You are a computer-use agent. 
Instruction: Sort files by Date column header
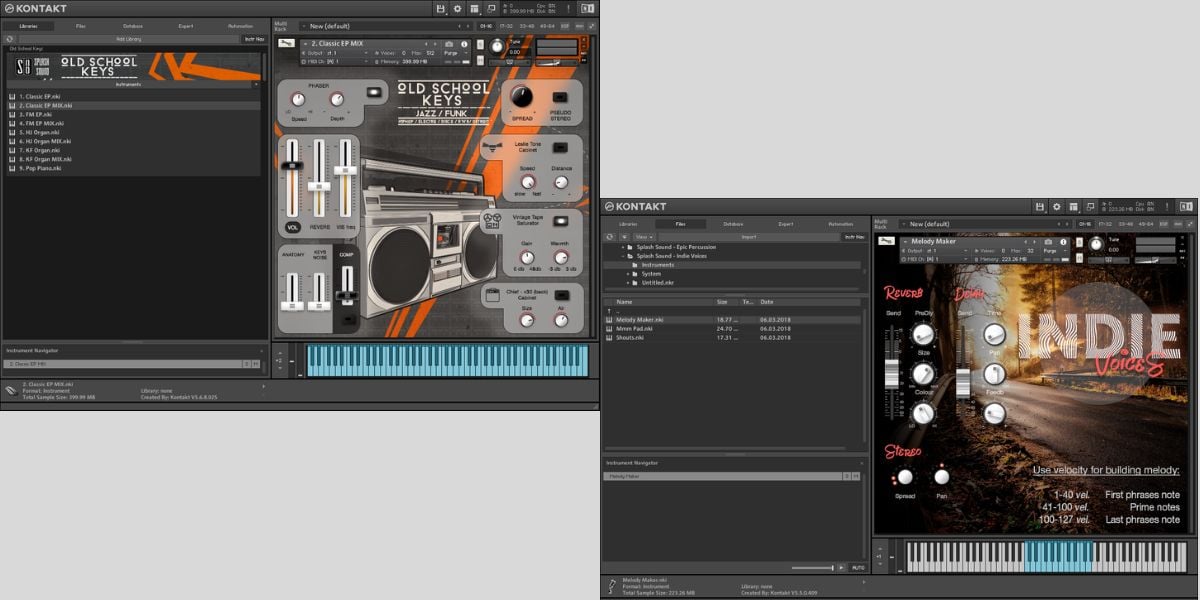(x=810, y=301)
